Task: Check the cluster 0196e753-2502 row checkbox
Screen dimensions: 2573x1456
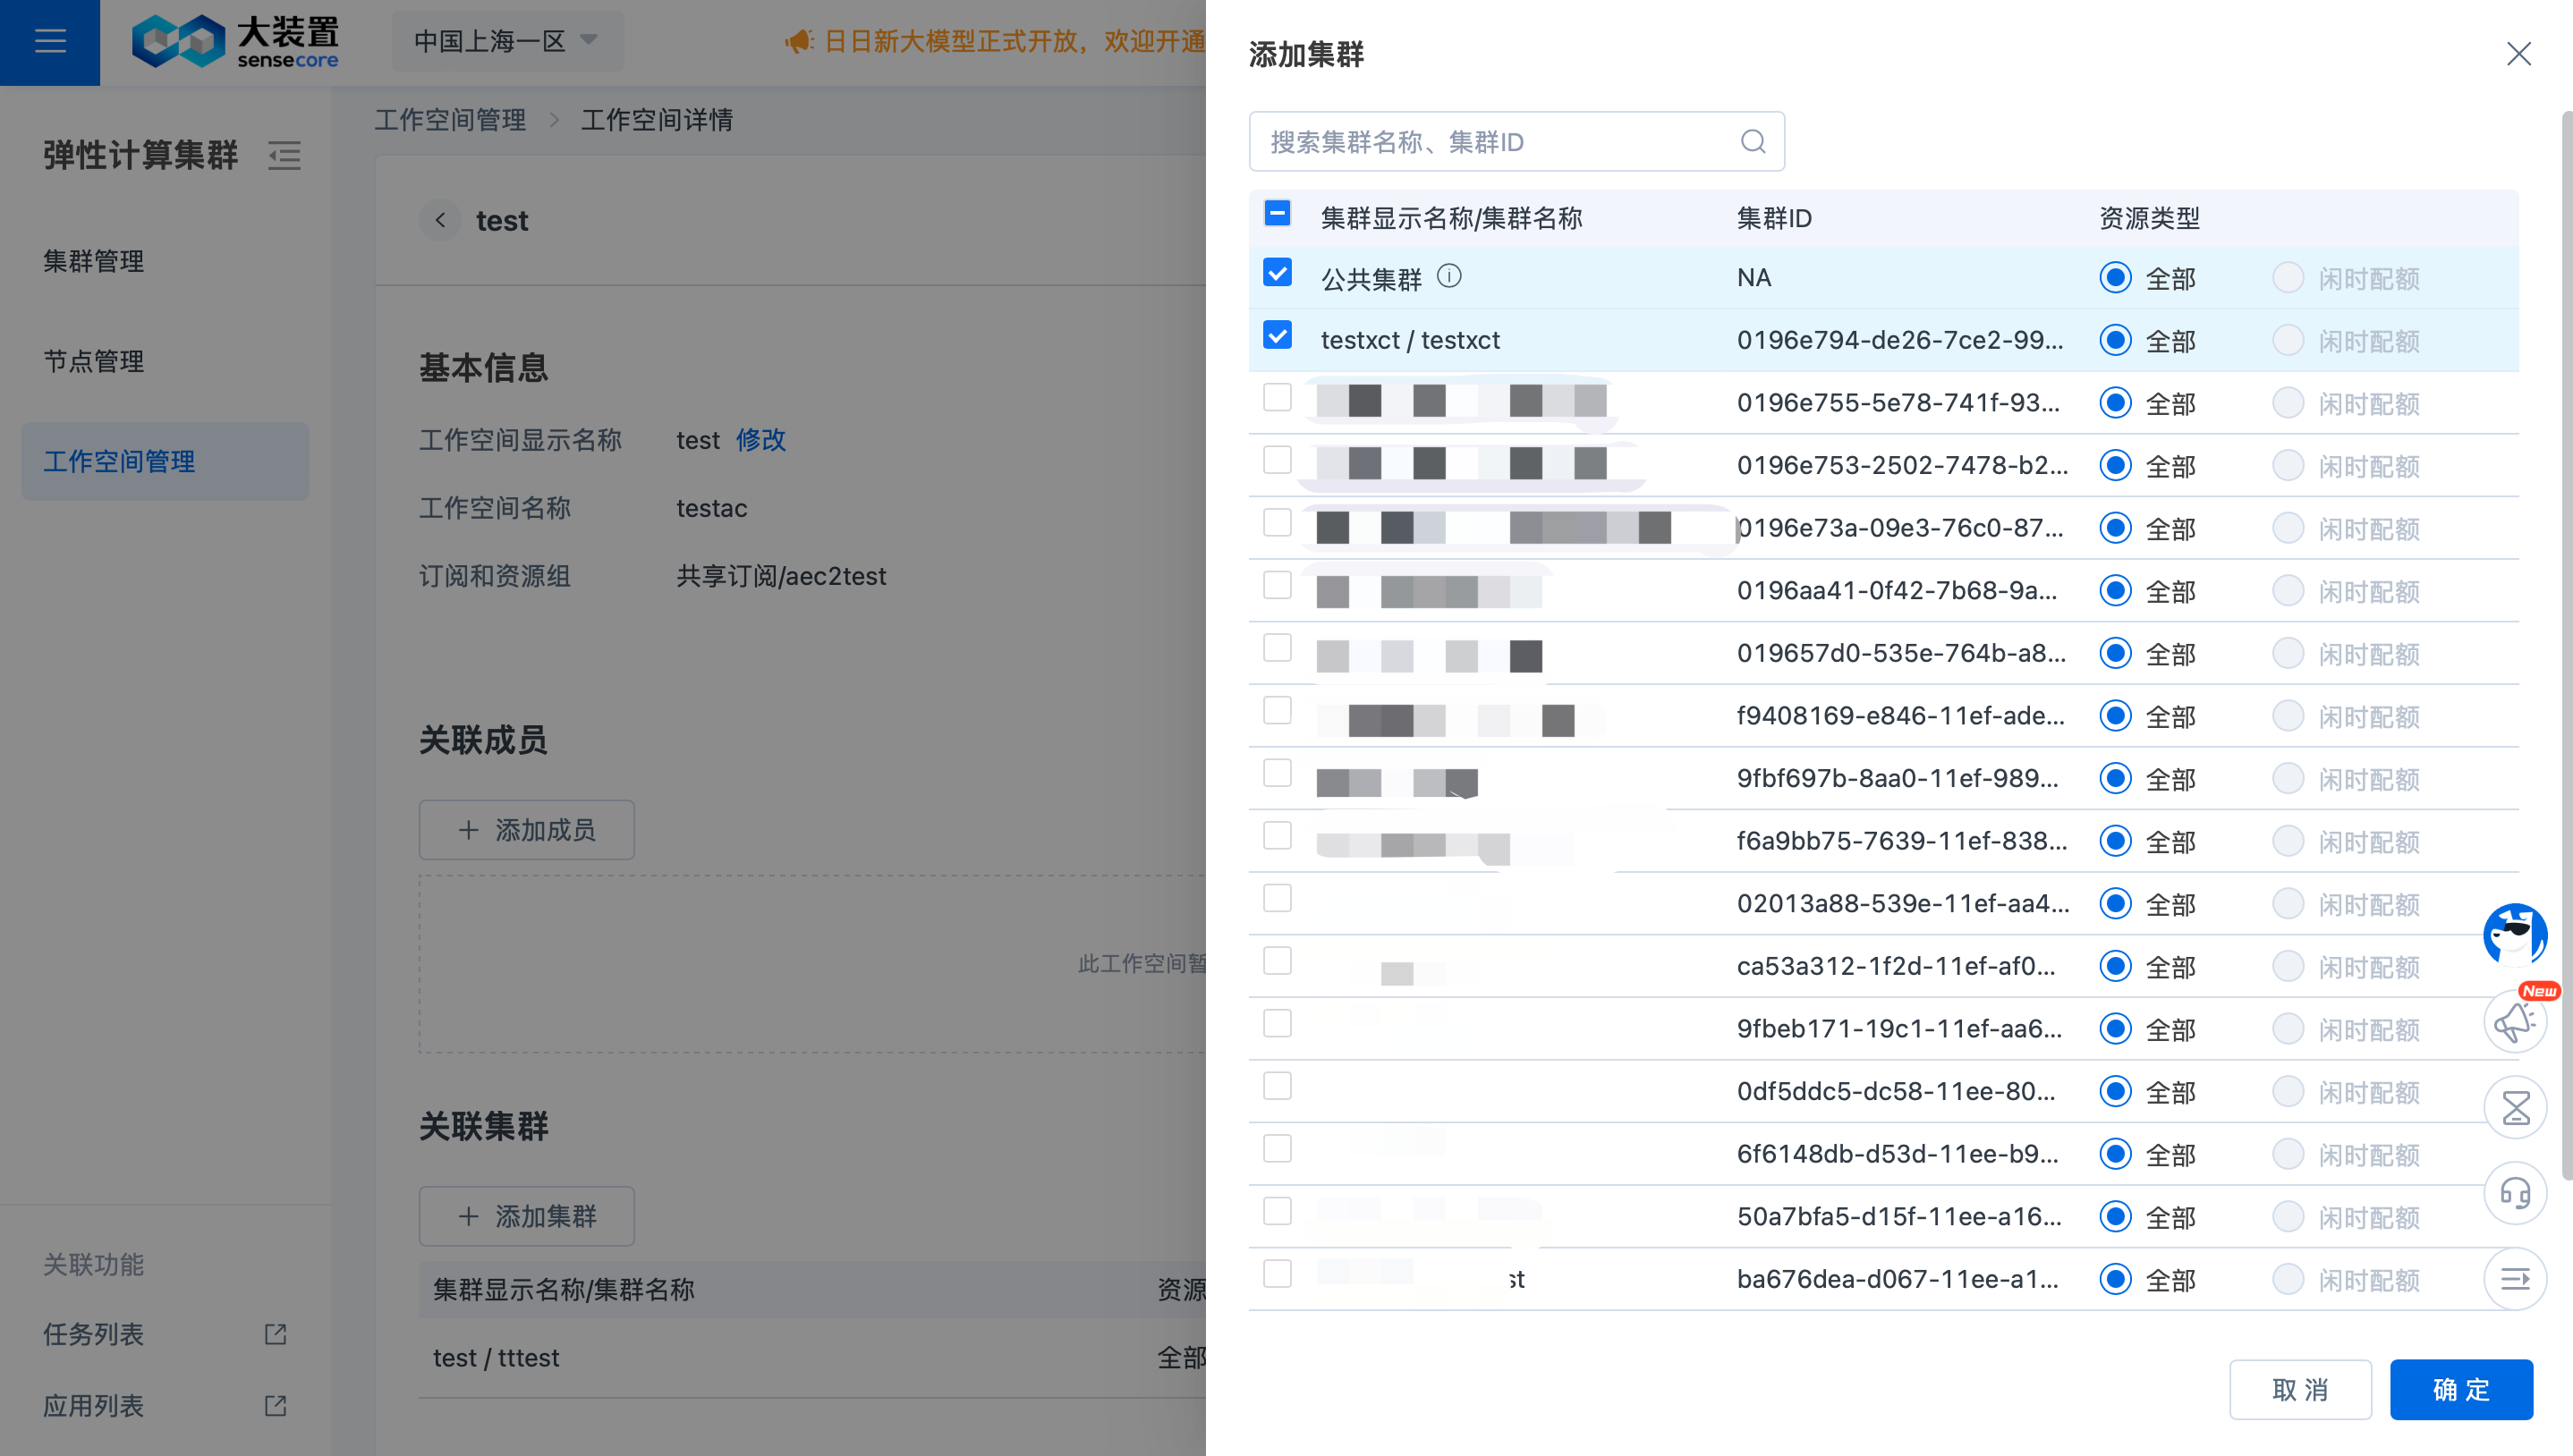Action: point(1277,460)
